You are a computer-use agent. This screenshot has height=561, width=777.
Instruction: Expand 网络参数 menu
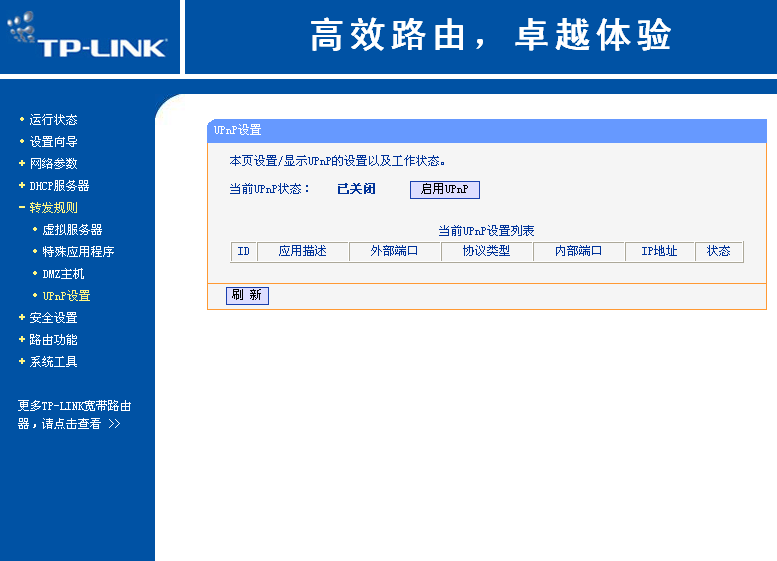tap(53, 164)
